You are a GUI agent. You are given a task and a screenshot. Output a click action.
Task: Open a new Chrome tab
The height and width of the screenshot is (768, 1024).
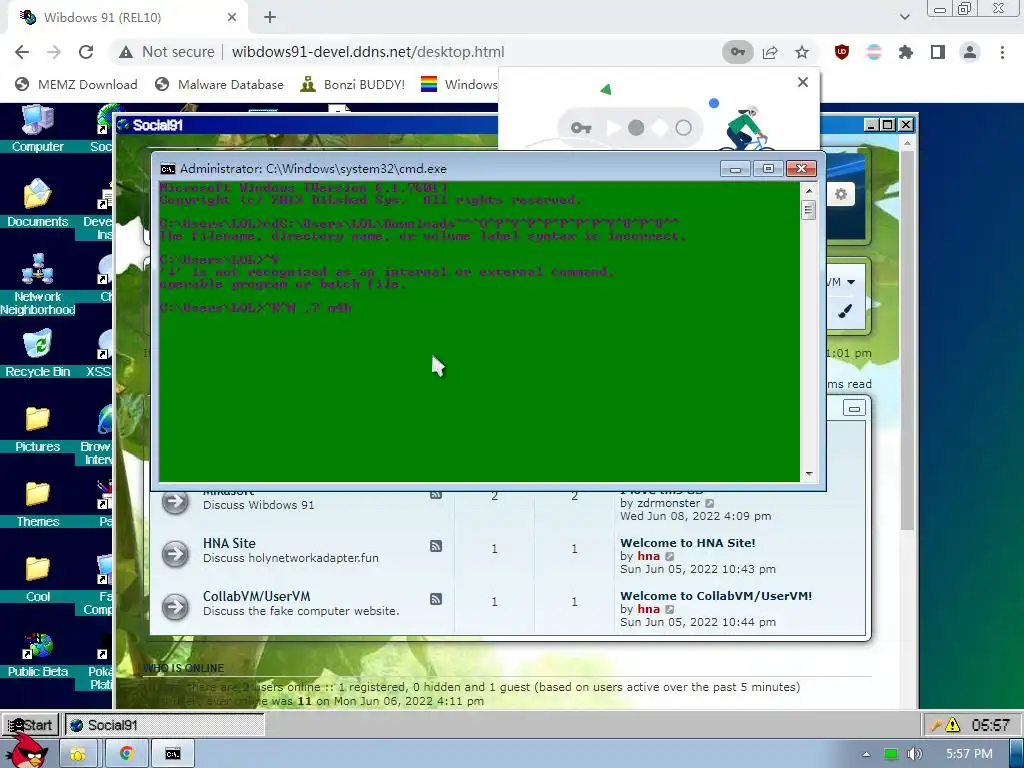click(x=270, y=18)
